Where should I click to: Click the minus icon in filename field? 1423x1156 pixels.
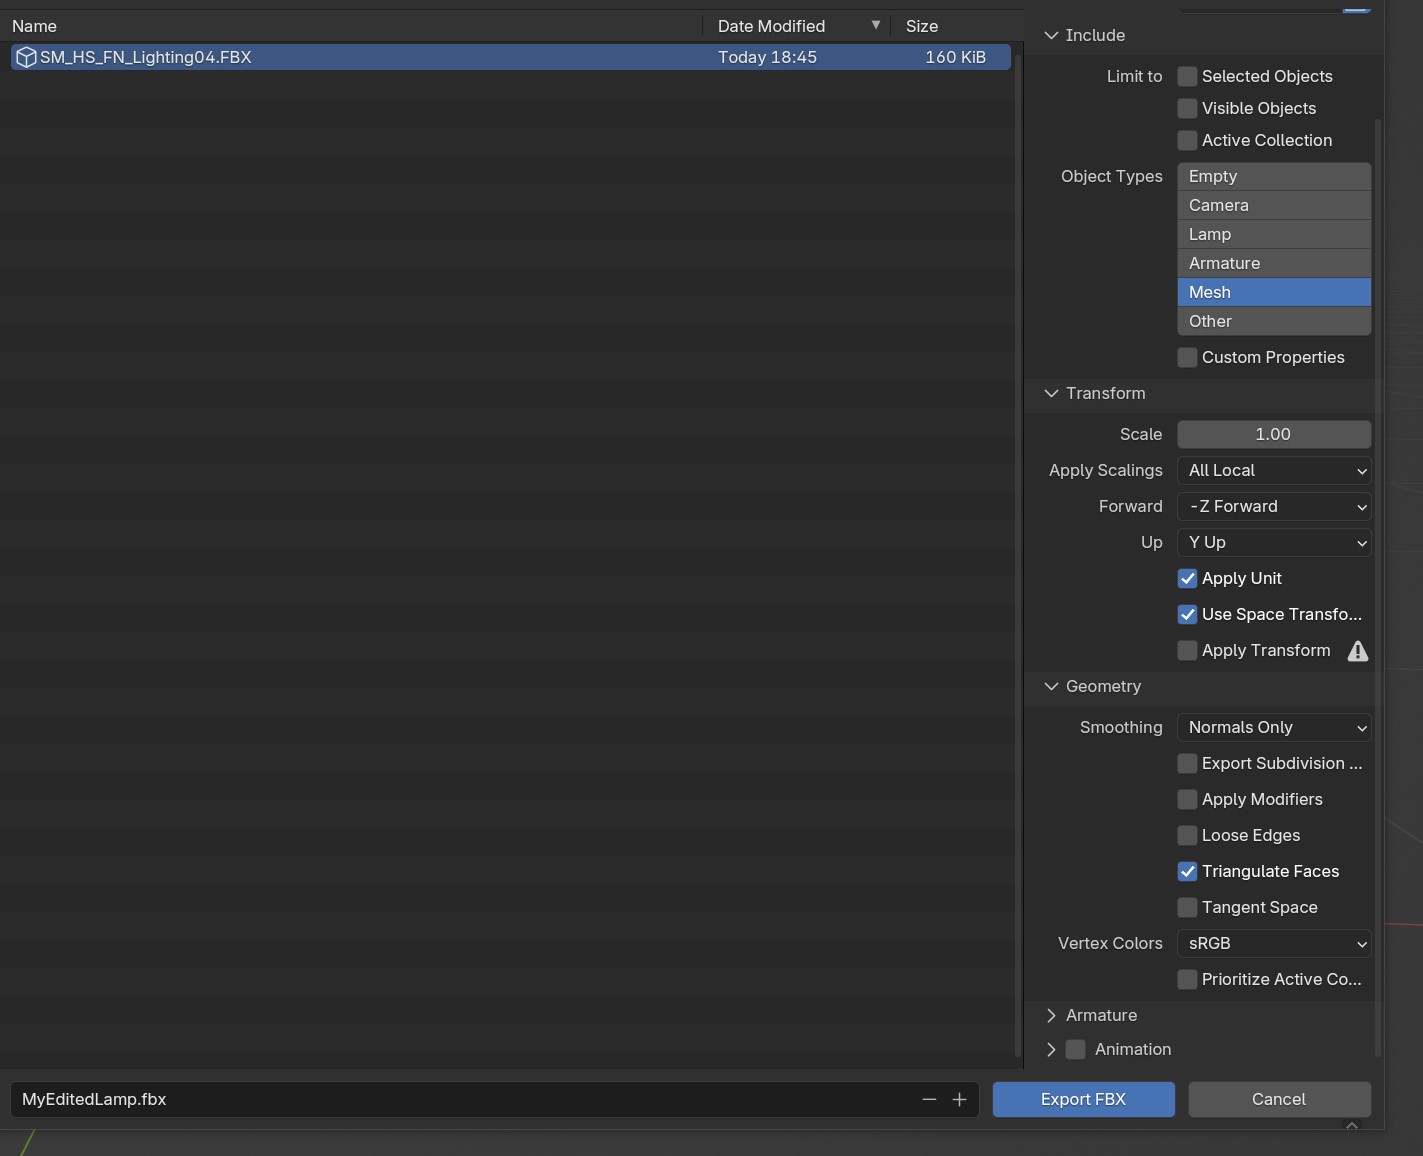point(929,1099)
